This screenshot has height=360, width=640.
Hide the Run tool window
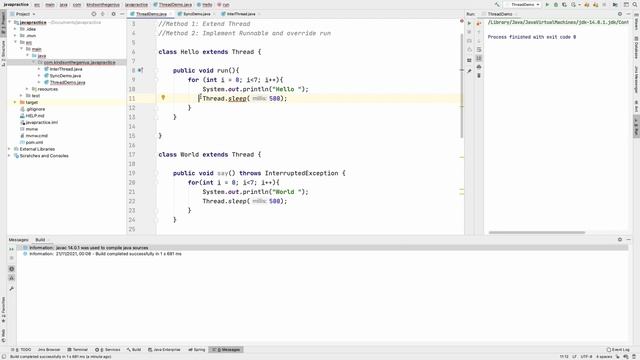[629, 14]
